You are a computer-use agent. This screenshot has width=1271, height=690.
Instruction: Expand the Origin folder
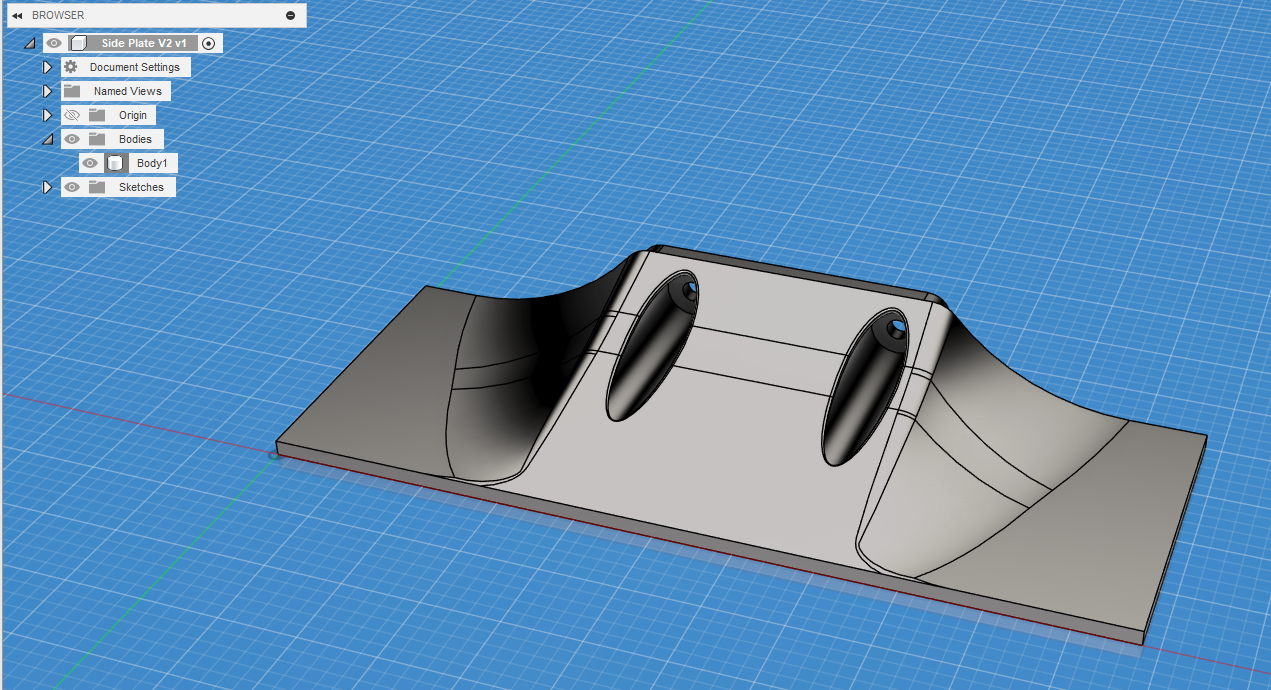click(47, 115)
